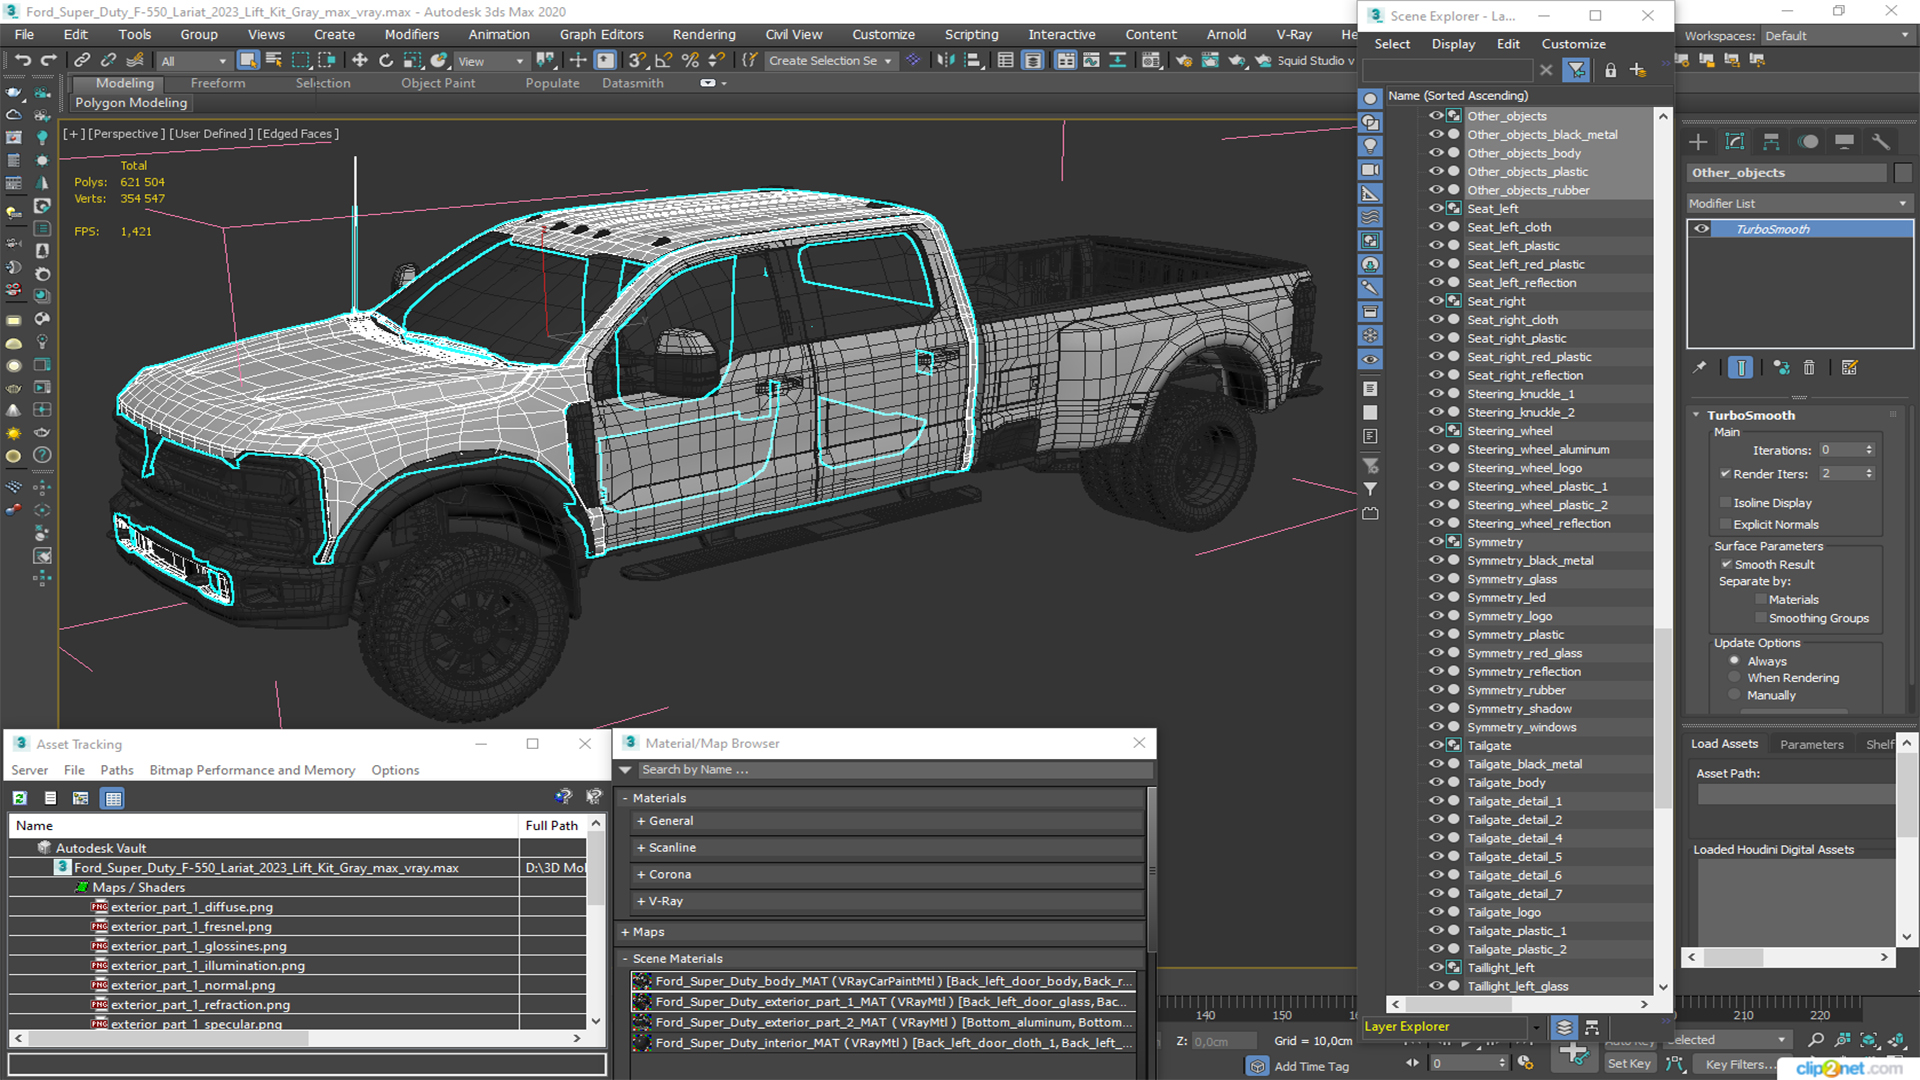The image size is (1920, 1080).
Task: Switch to the Object Paint ribbon tab
Action: click(438, 83)
